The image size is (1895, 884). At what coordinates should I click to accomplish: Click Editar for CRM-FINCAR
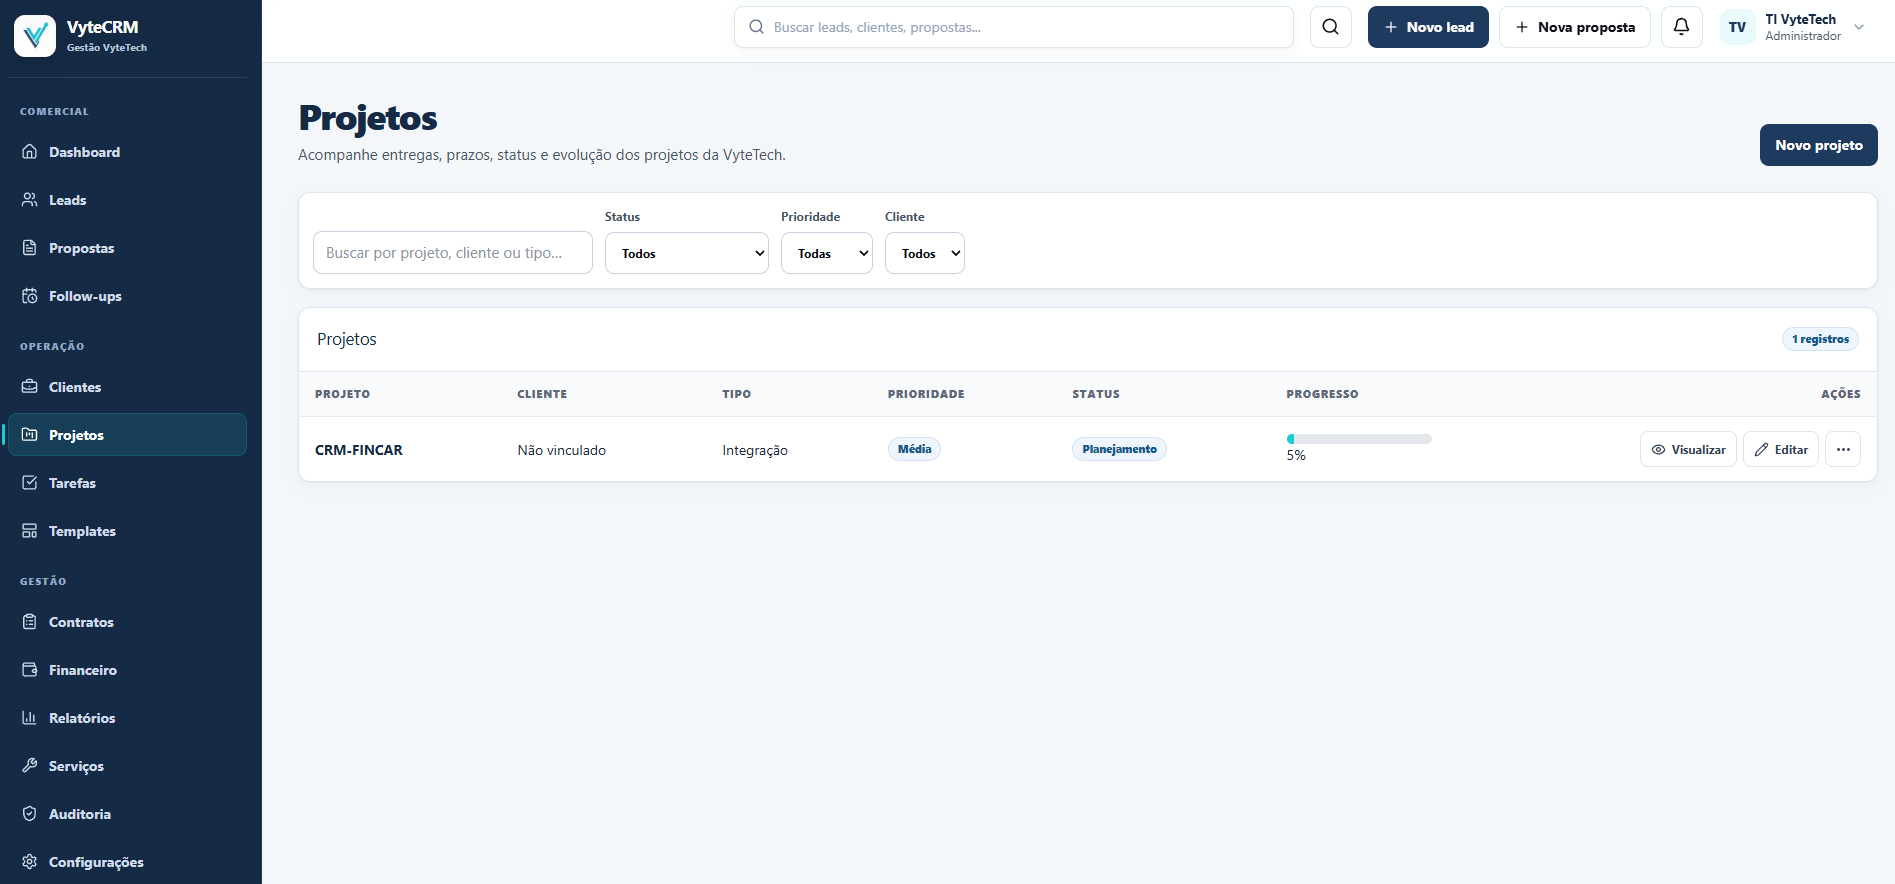[1781, 450]
